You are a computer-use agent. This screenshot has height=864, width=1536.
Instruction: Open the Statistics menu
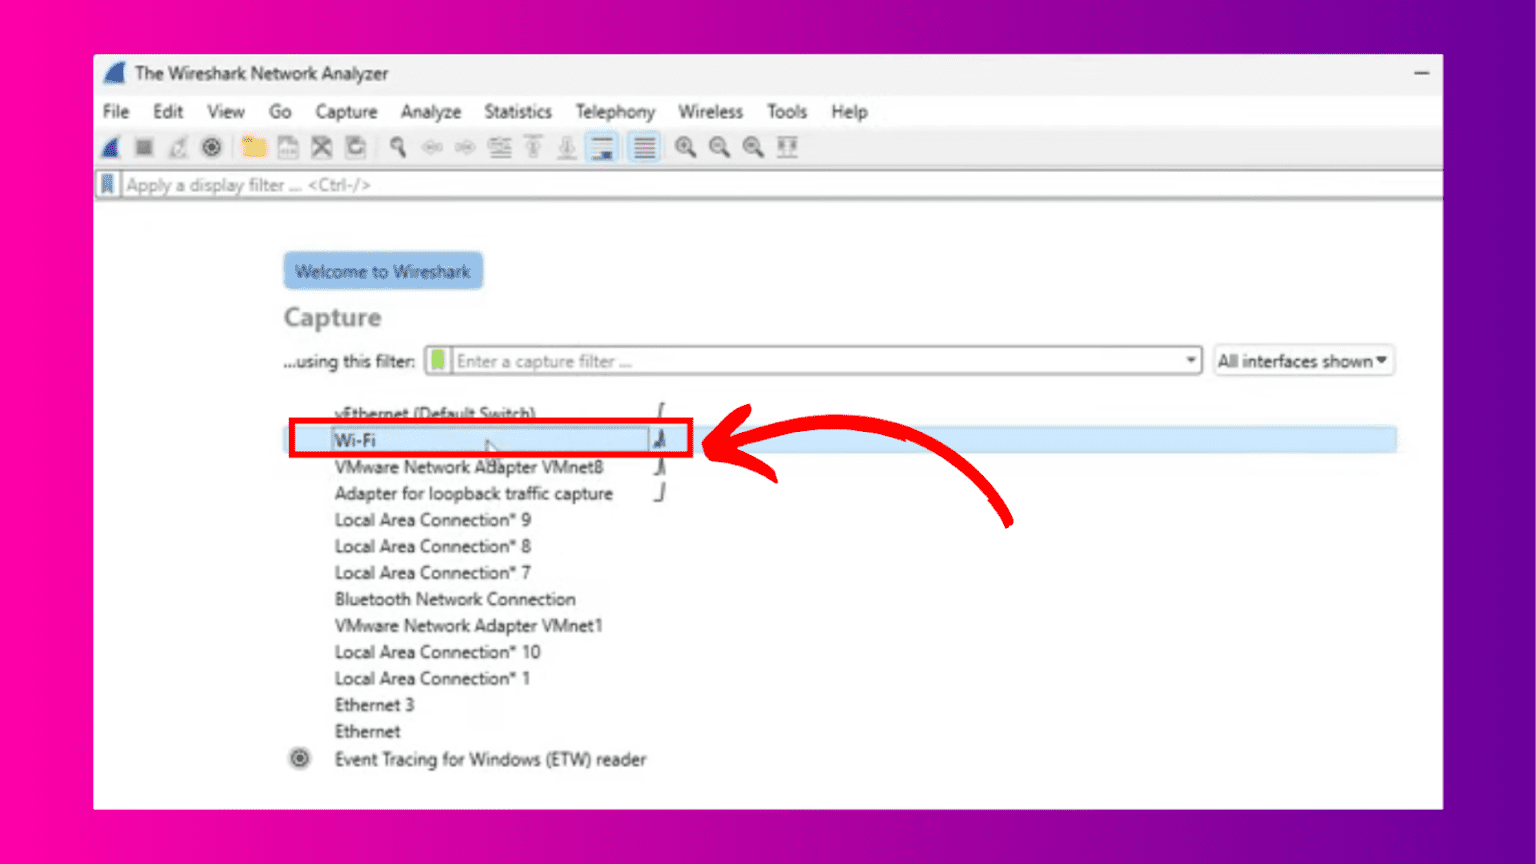click(517, 111)
